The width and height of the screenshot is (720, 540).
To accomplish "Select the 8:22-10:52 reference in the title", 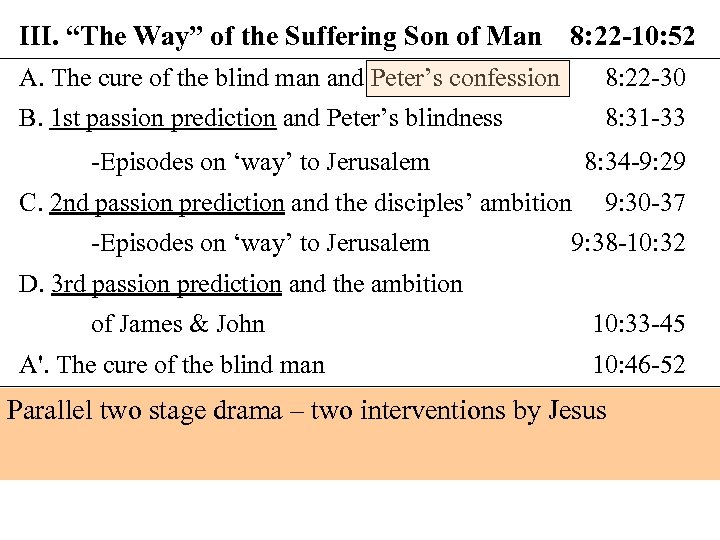I will [x=632, y=38].
